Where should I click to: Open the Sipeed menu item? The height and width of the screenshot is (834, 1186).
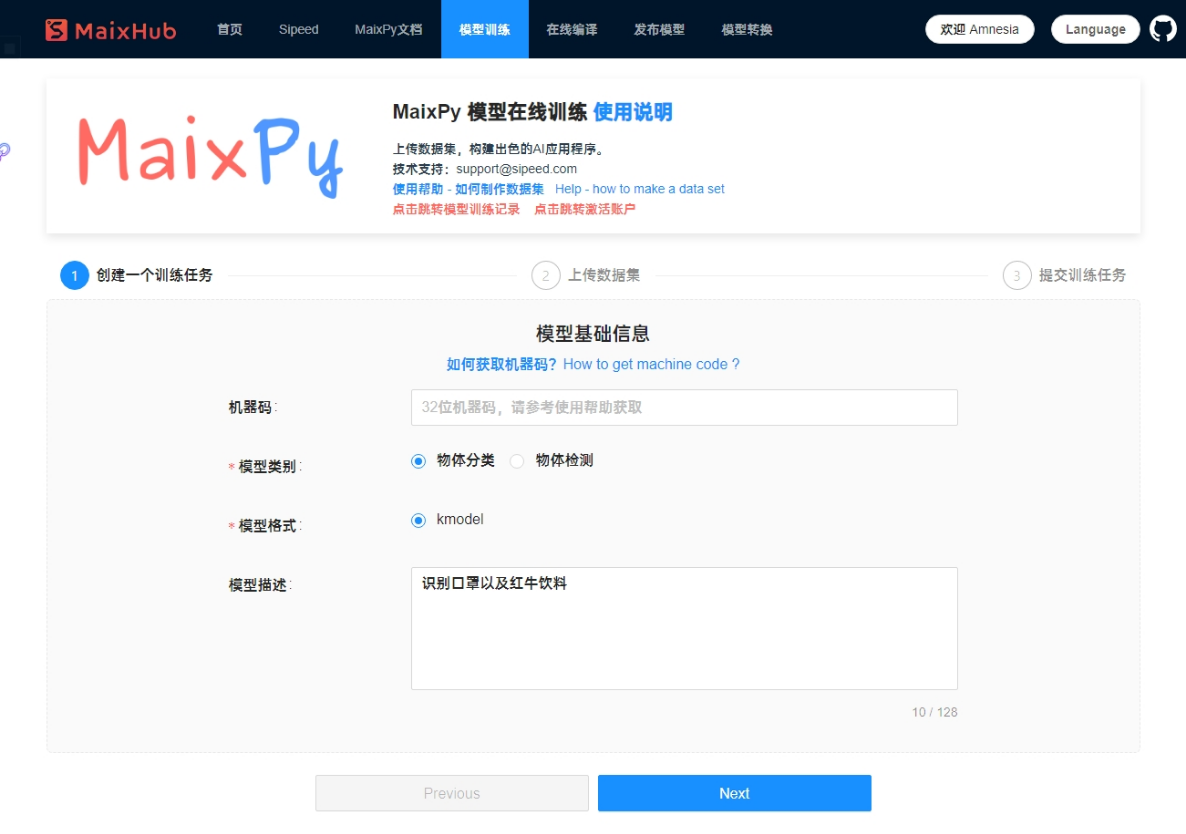[x=298, y=29]
